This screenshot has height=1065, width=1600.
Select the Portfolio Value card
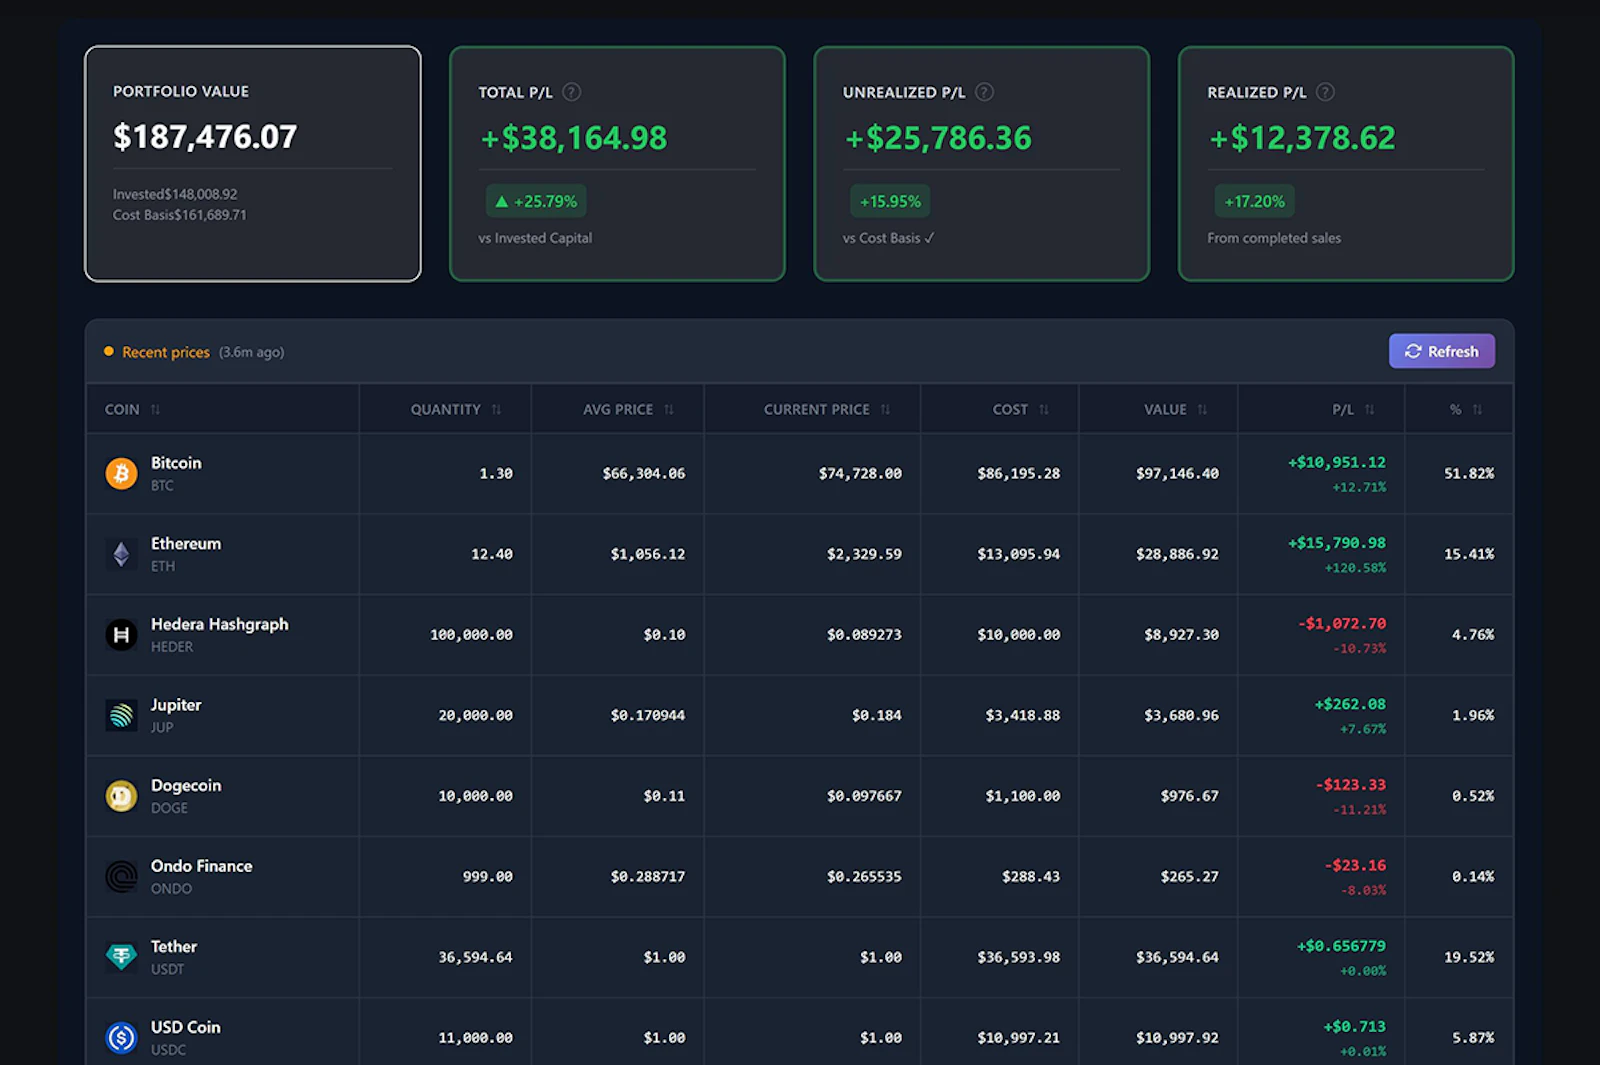[253, 164]
